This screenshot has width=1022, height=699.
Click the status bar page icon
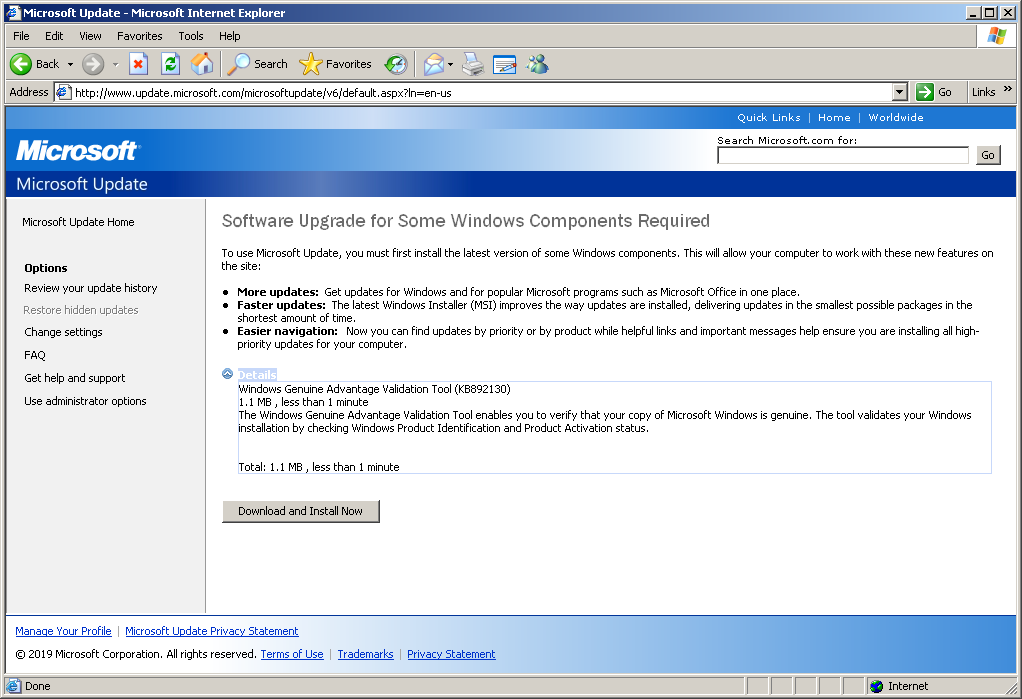[x=13, y=686]
